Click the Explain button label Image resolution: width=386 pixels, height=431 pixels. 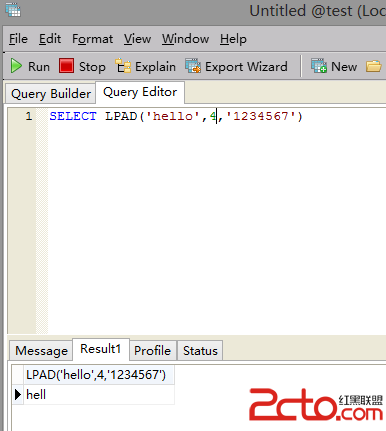[155, 67]
